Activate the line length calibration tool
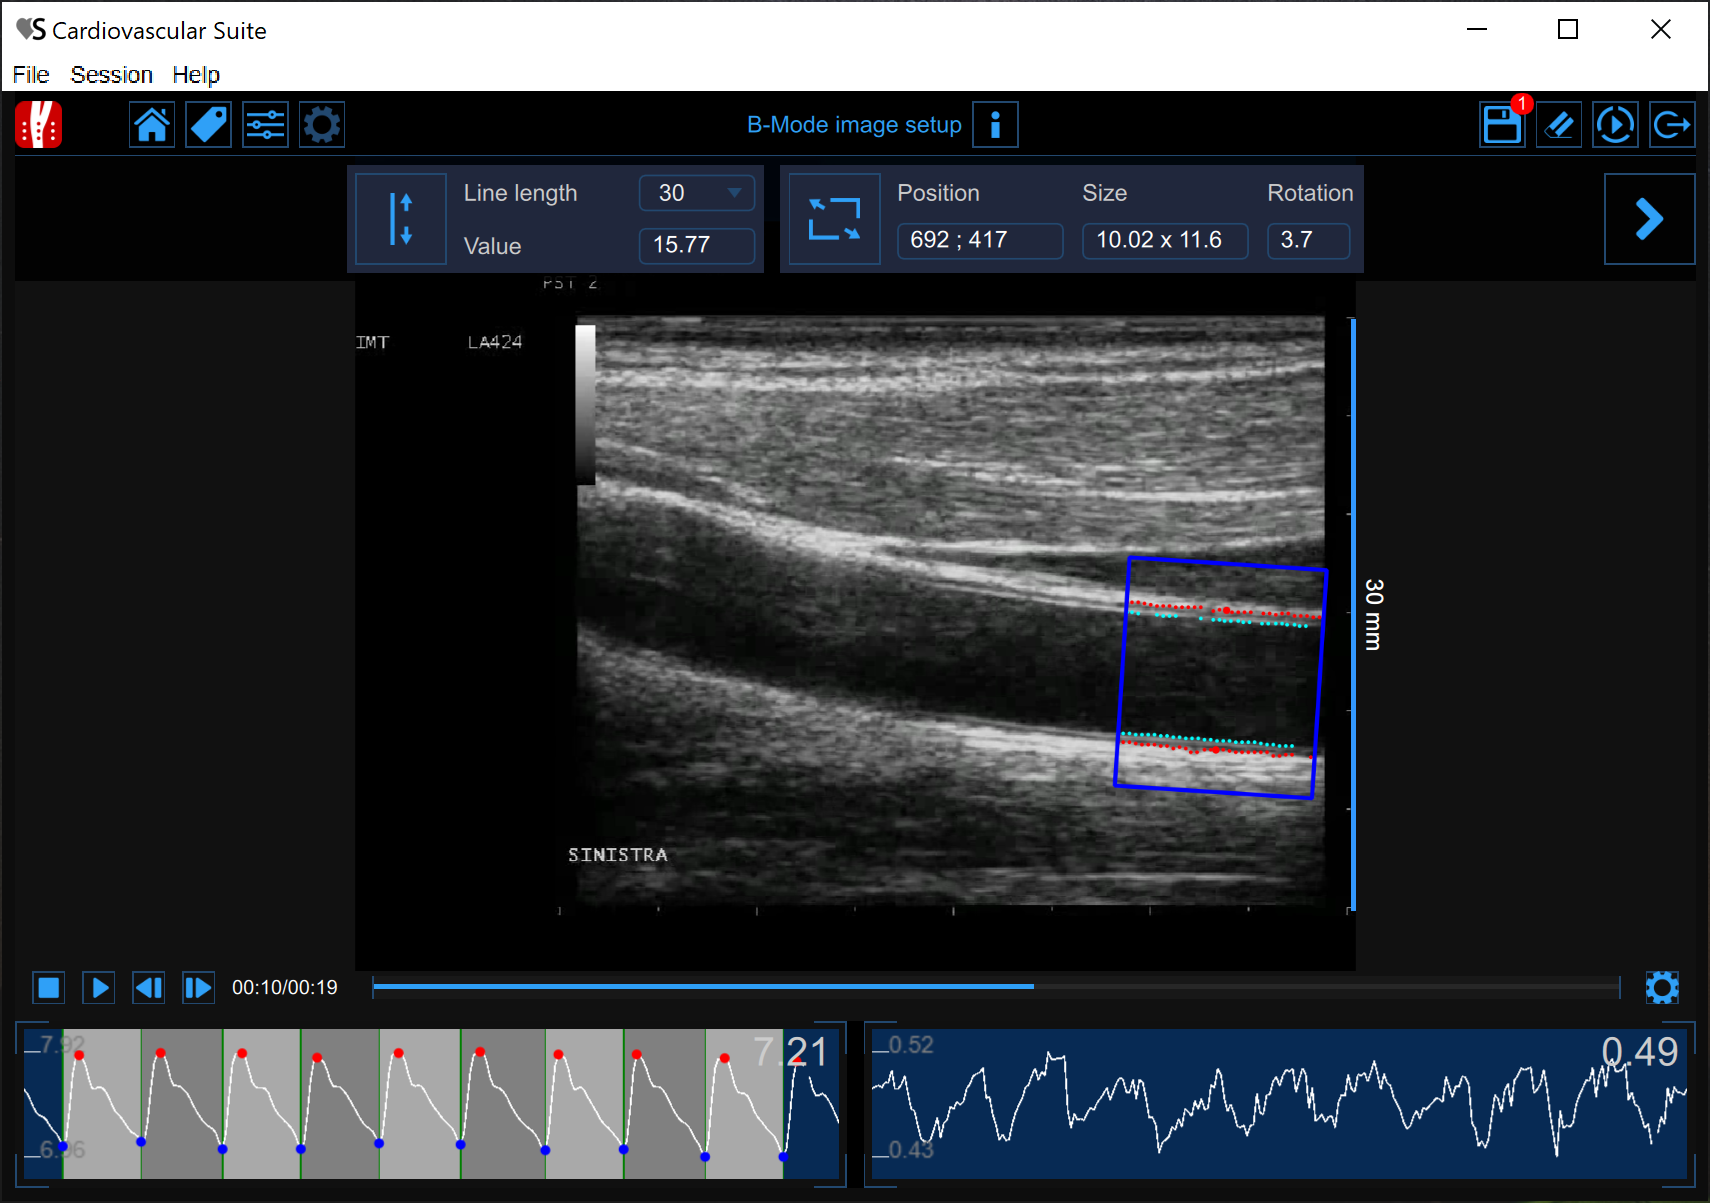The width and height of the screenshot is (1710, 1203). coord(401,219)
